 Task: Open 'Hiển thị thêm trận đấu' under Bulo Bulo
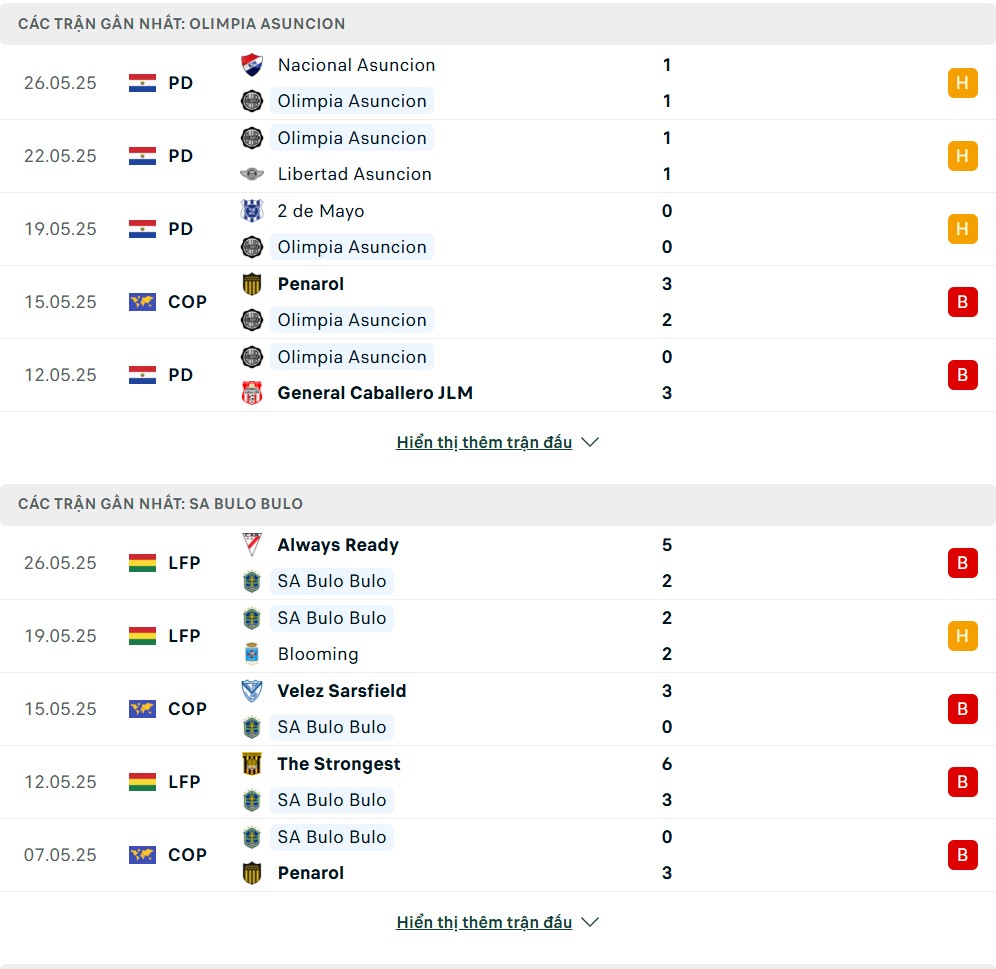click(484, 922)
